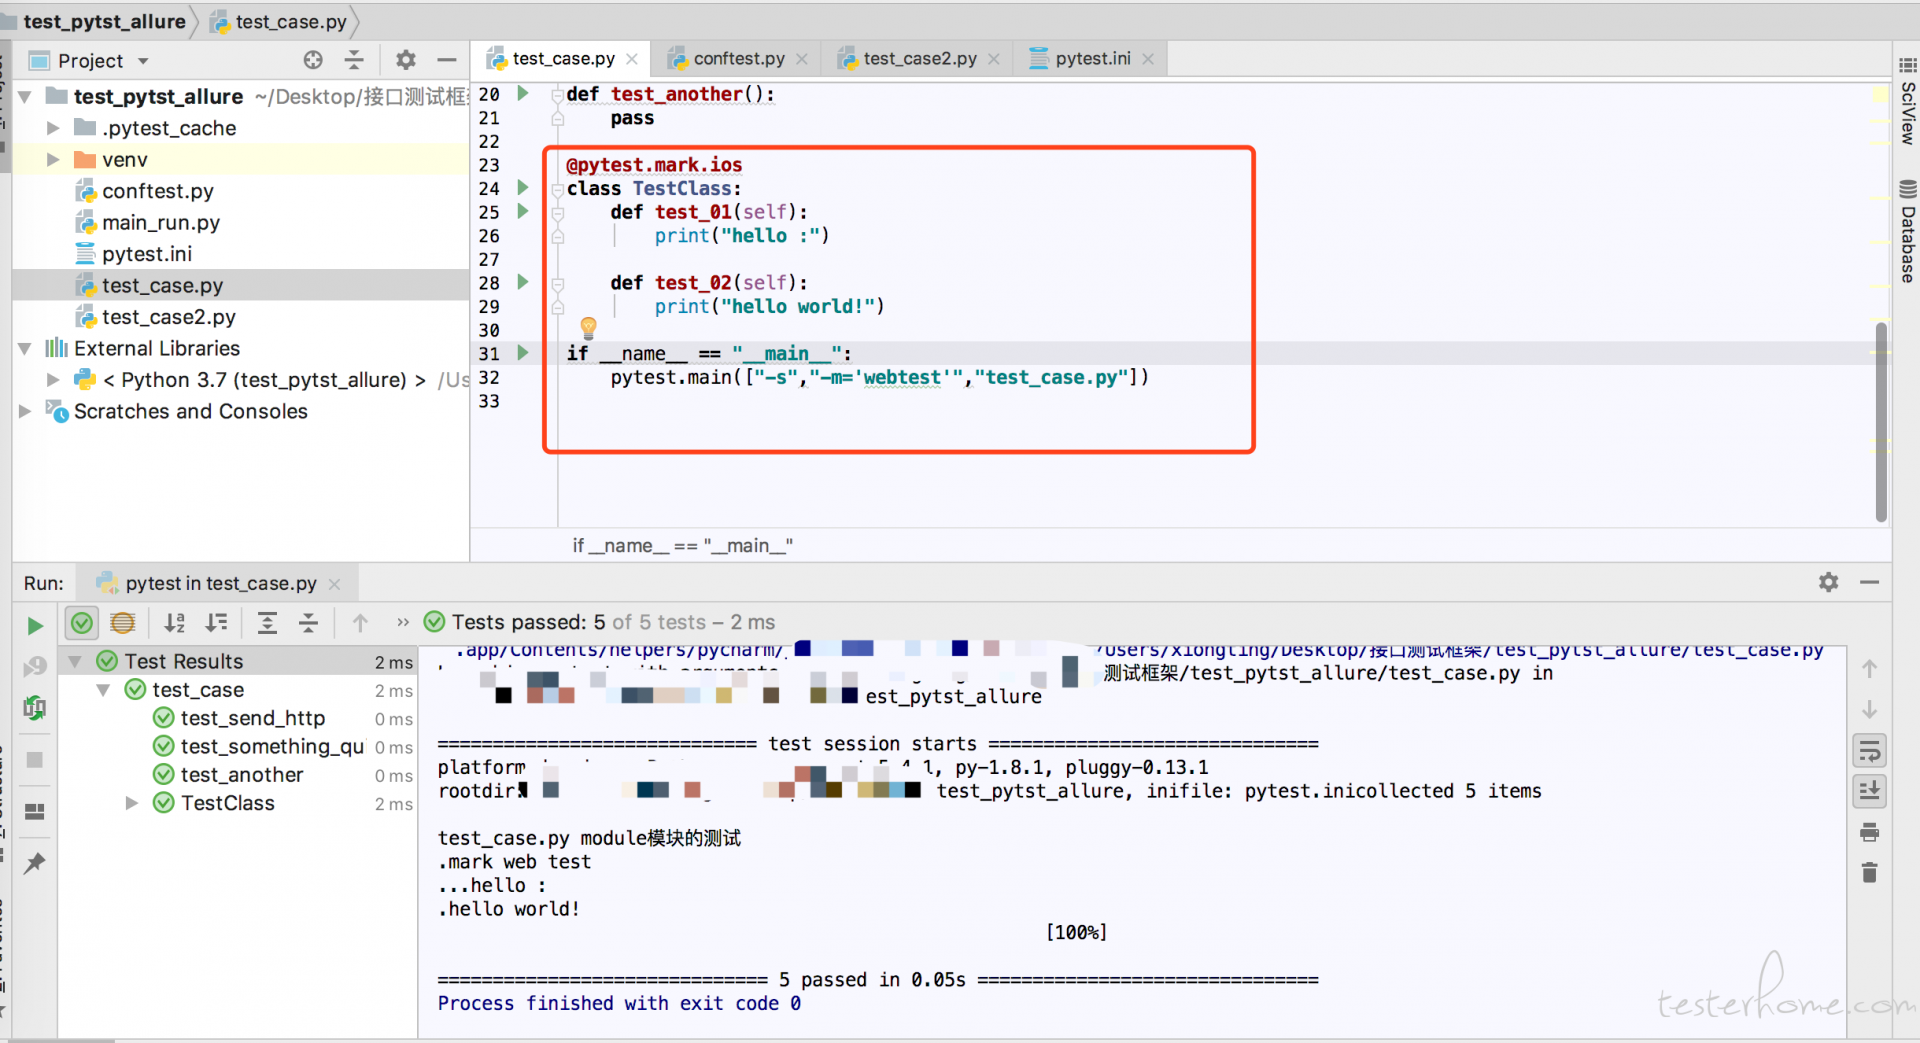Image resolution: width=1920 pixels, height=1043 pixels.
Task: Open SciView side panel
Action: (x=1908, y=102)
